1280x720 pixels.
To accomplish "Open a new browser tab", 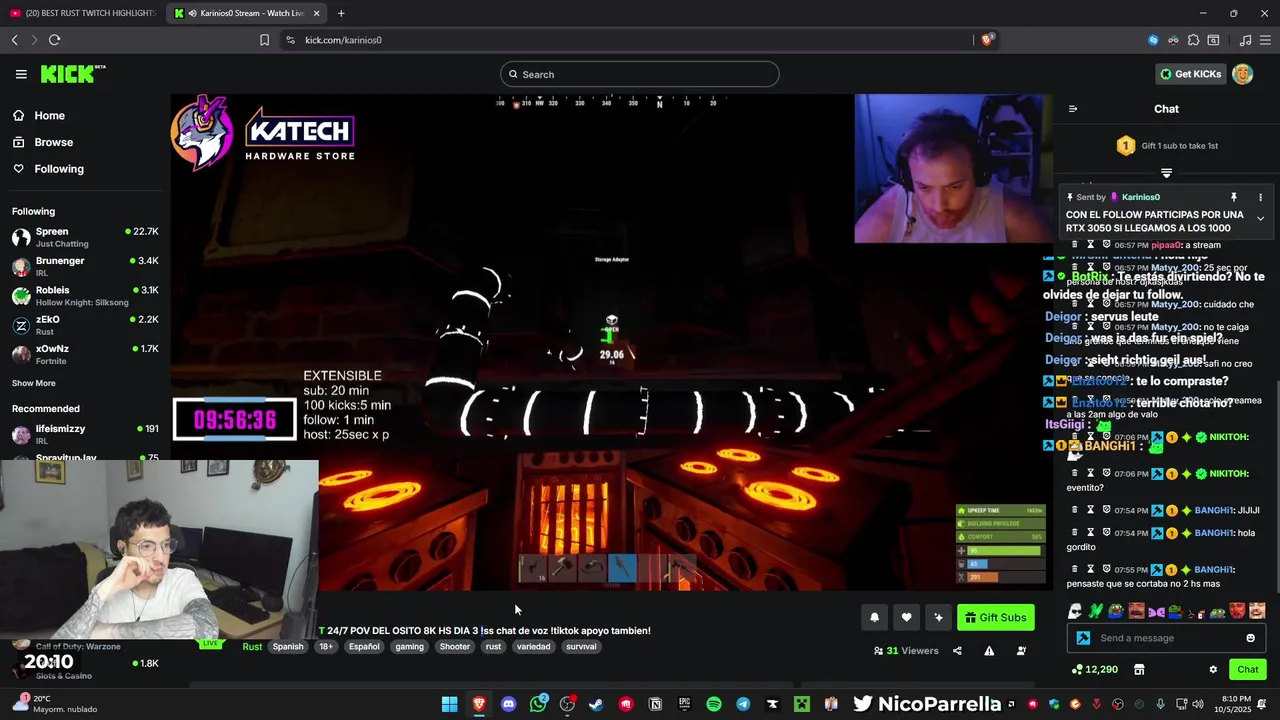I will point(341,13).
